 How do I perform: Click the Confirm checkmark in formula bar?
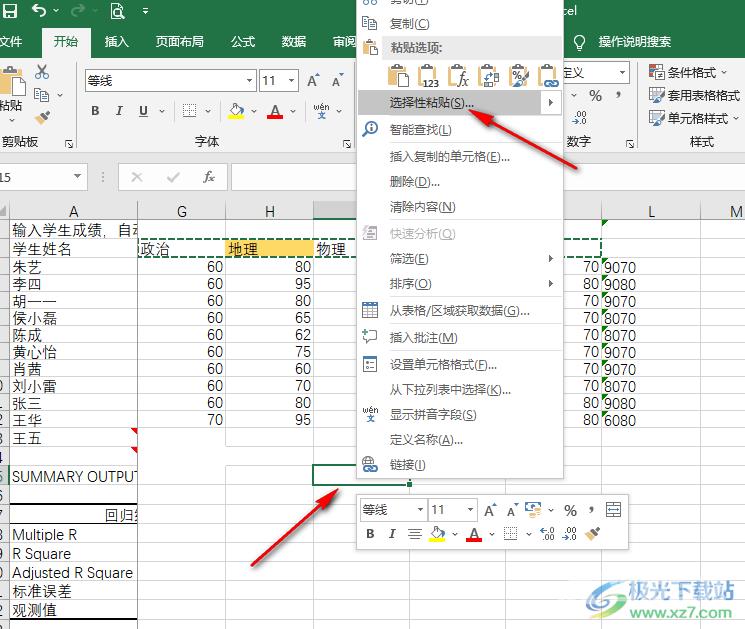point(173,177)
